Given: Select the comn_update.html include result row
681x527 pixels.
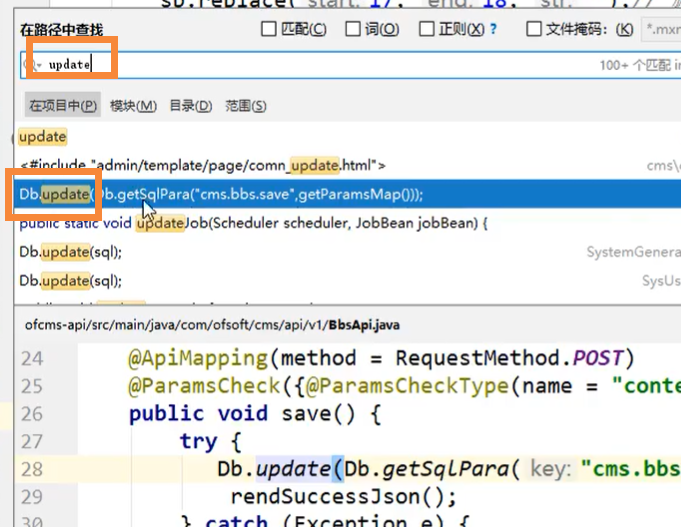Looking at the screenshot, I should point(347,166).
